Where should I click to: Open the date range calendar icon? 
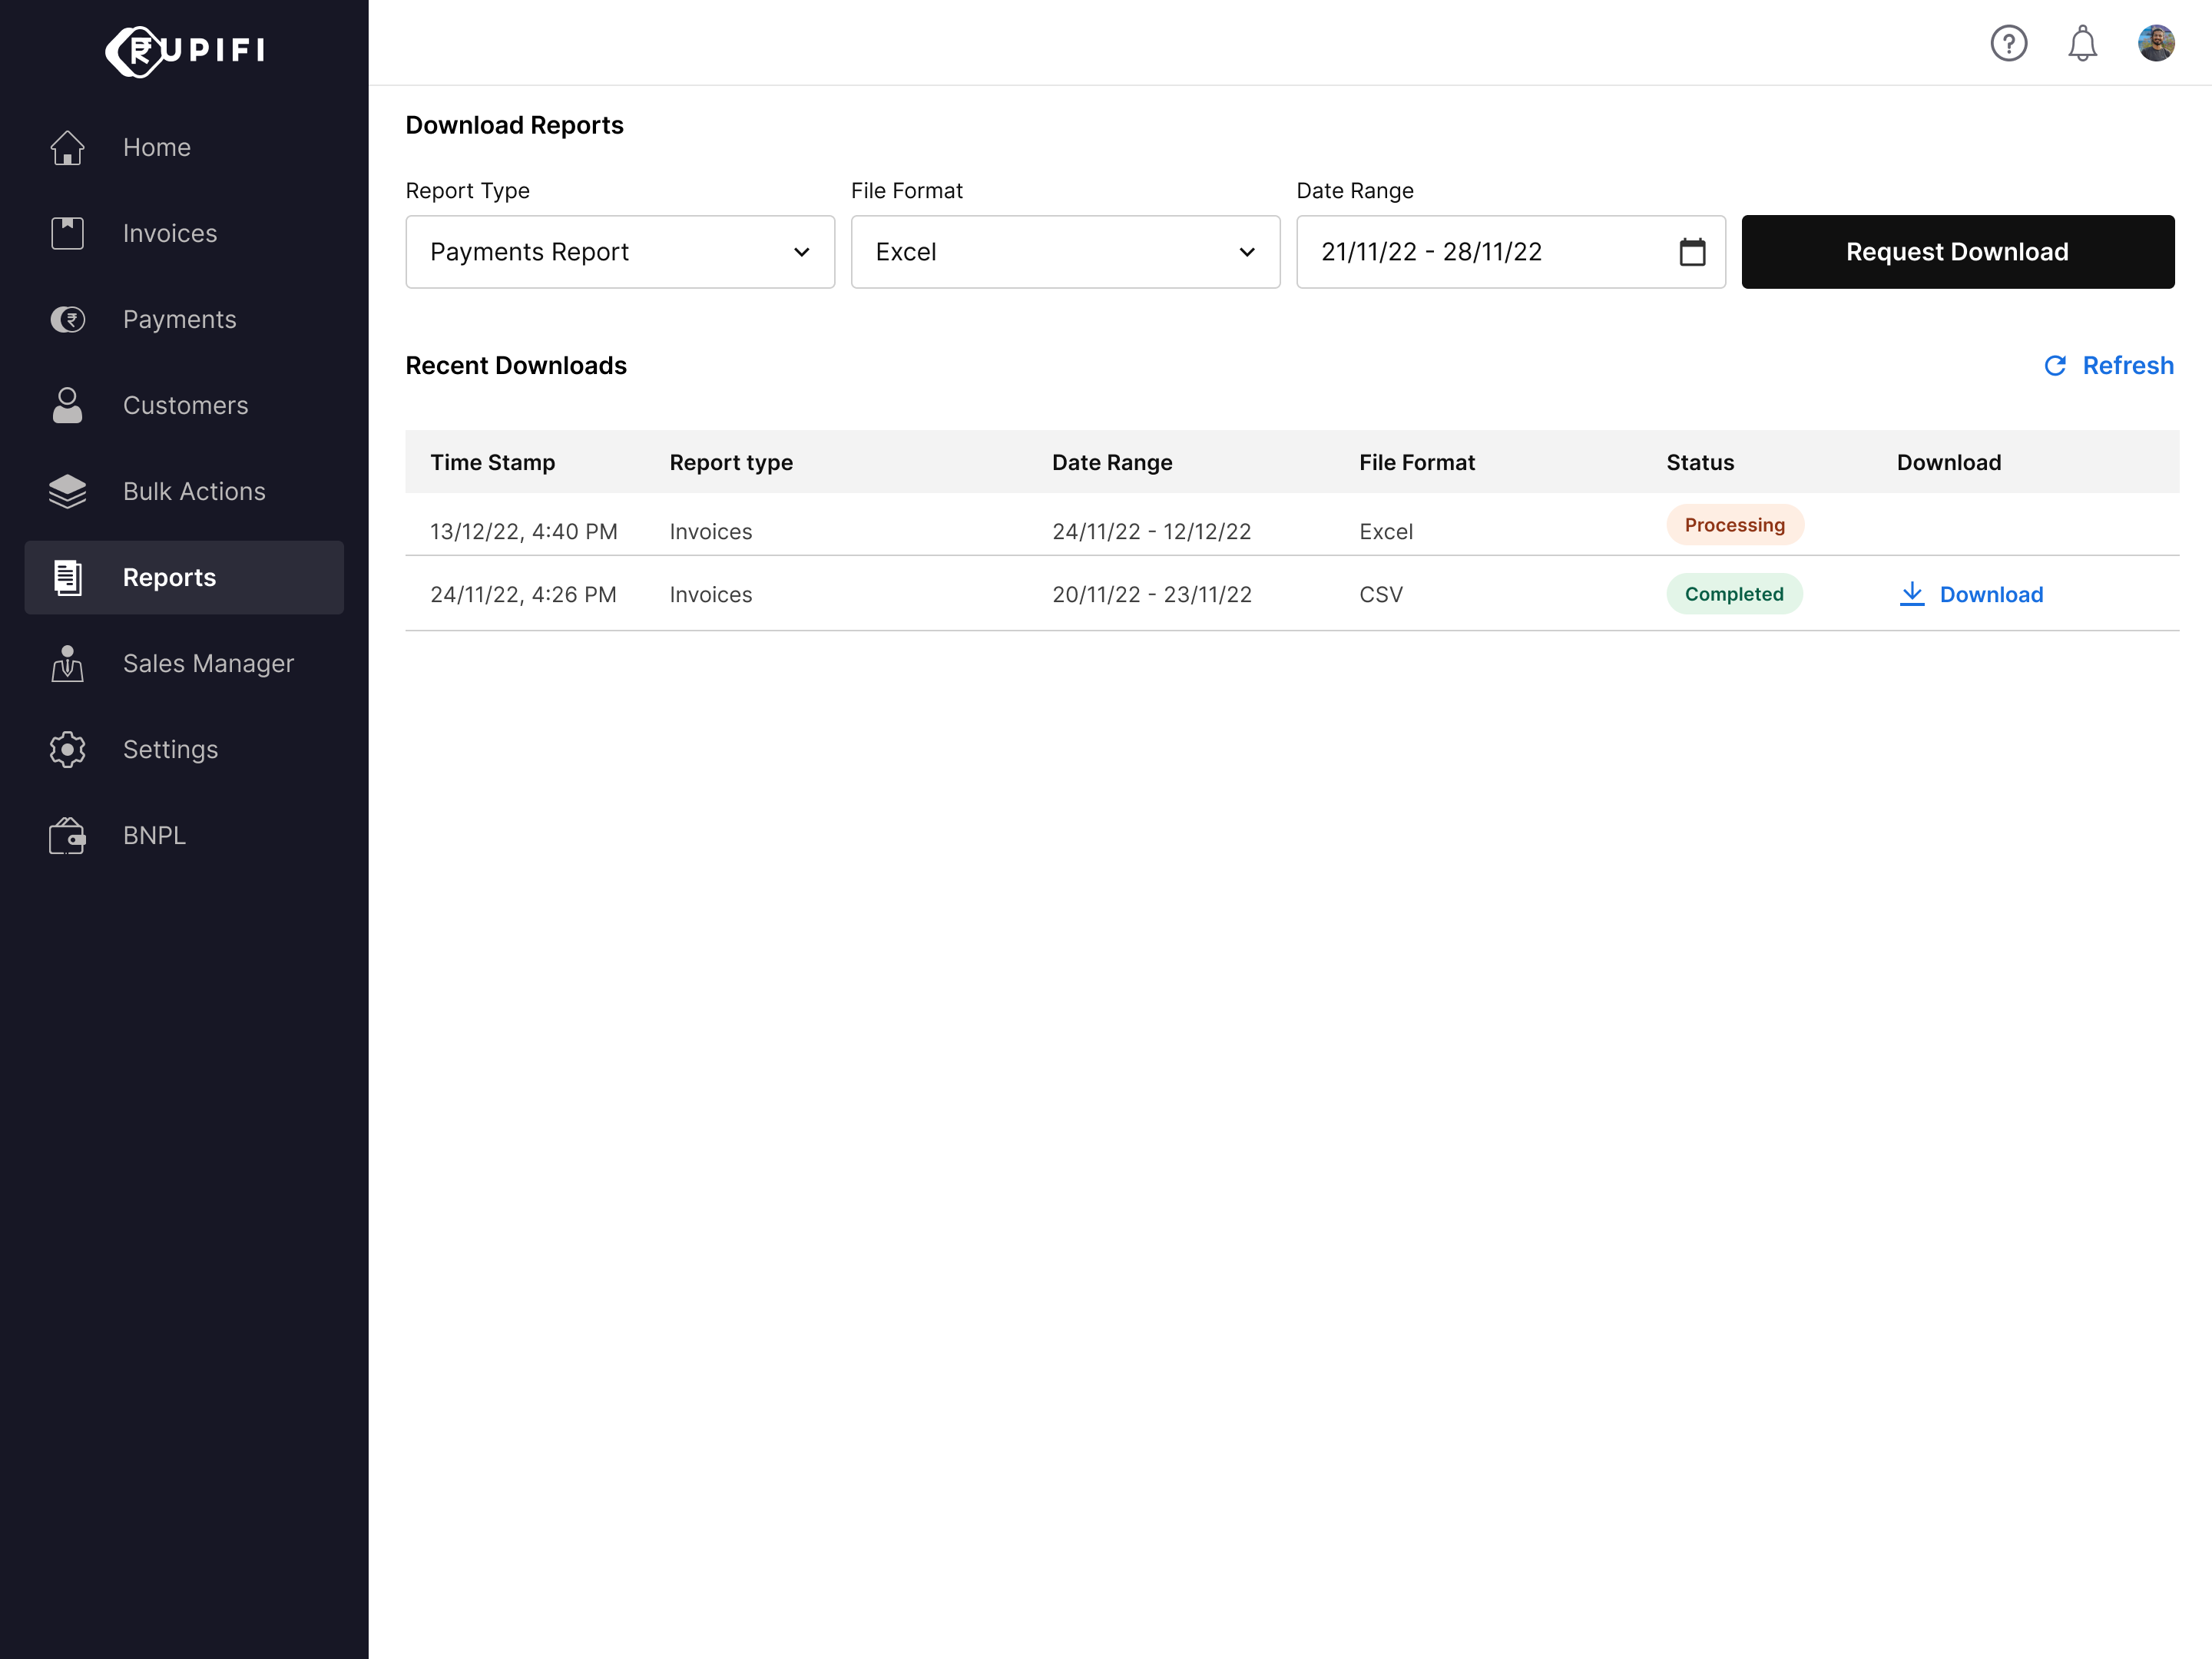[1692, 252]
